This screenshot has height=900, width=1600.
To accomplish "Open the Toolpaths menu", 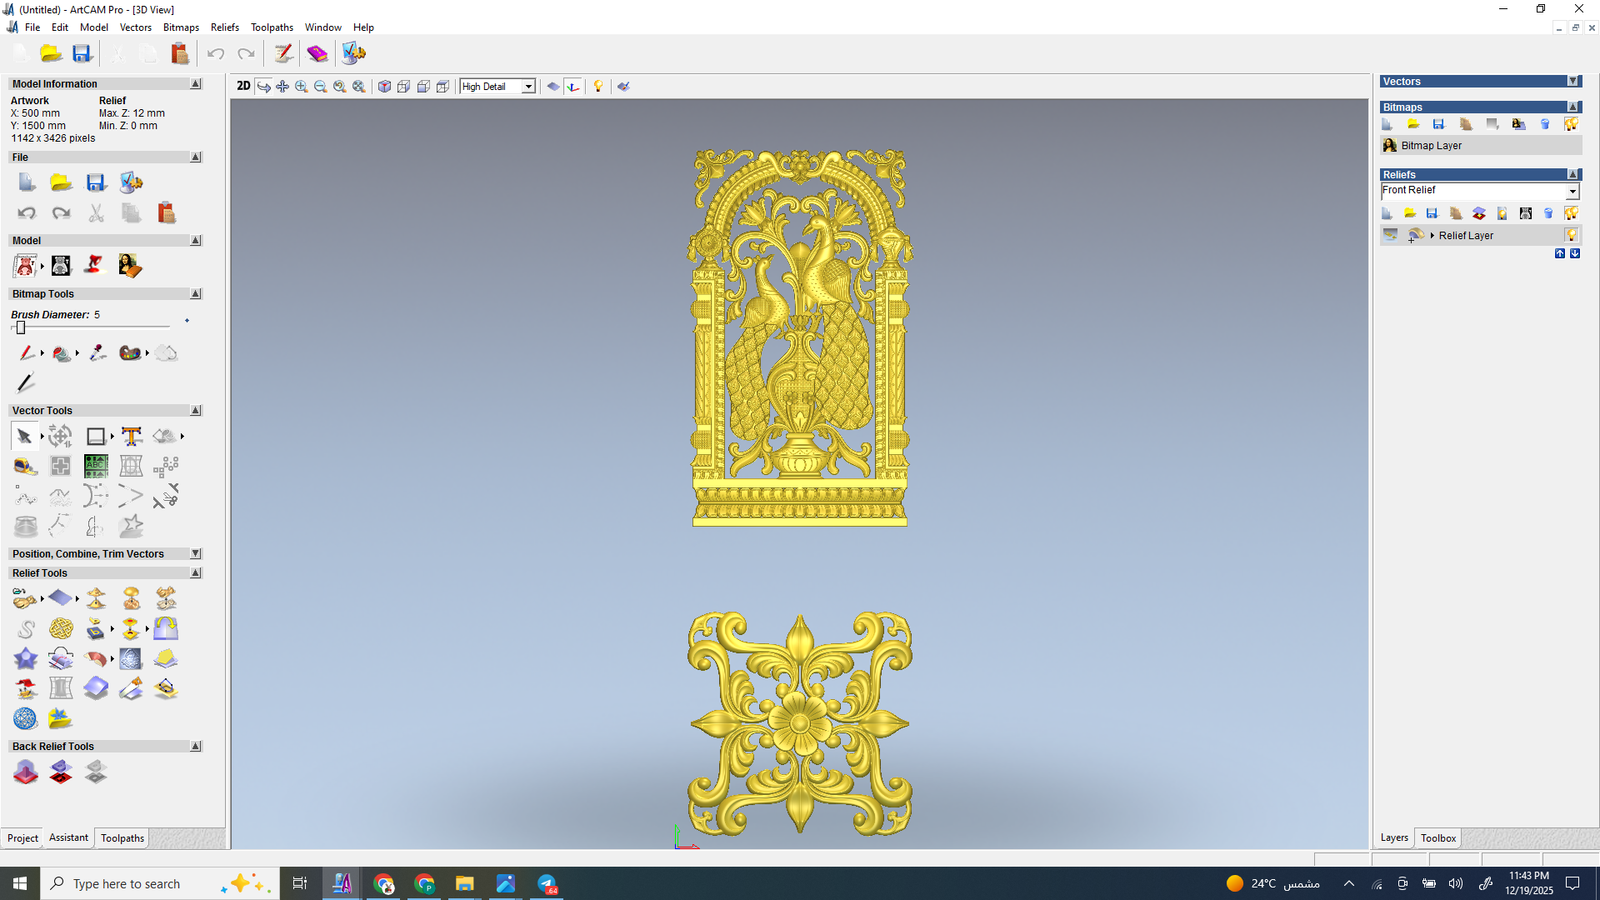I will coord(271,27).
